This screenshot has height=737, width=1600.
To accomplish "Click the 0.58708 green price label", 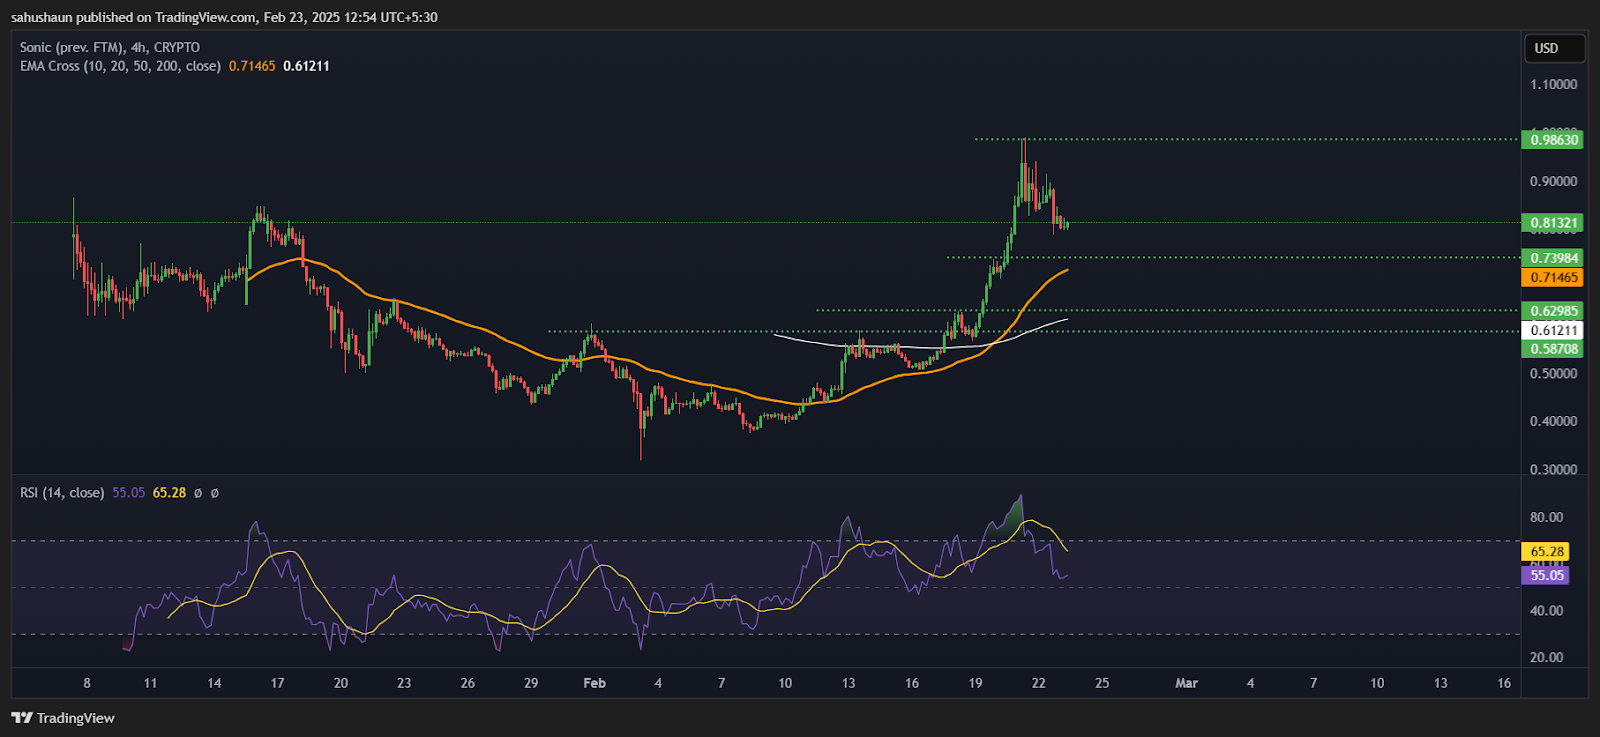I will pyautogui.click(x=1553, y=349).
